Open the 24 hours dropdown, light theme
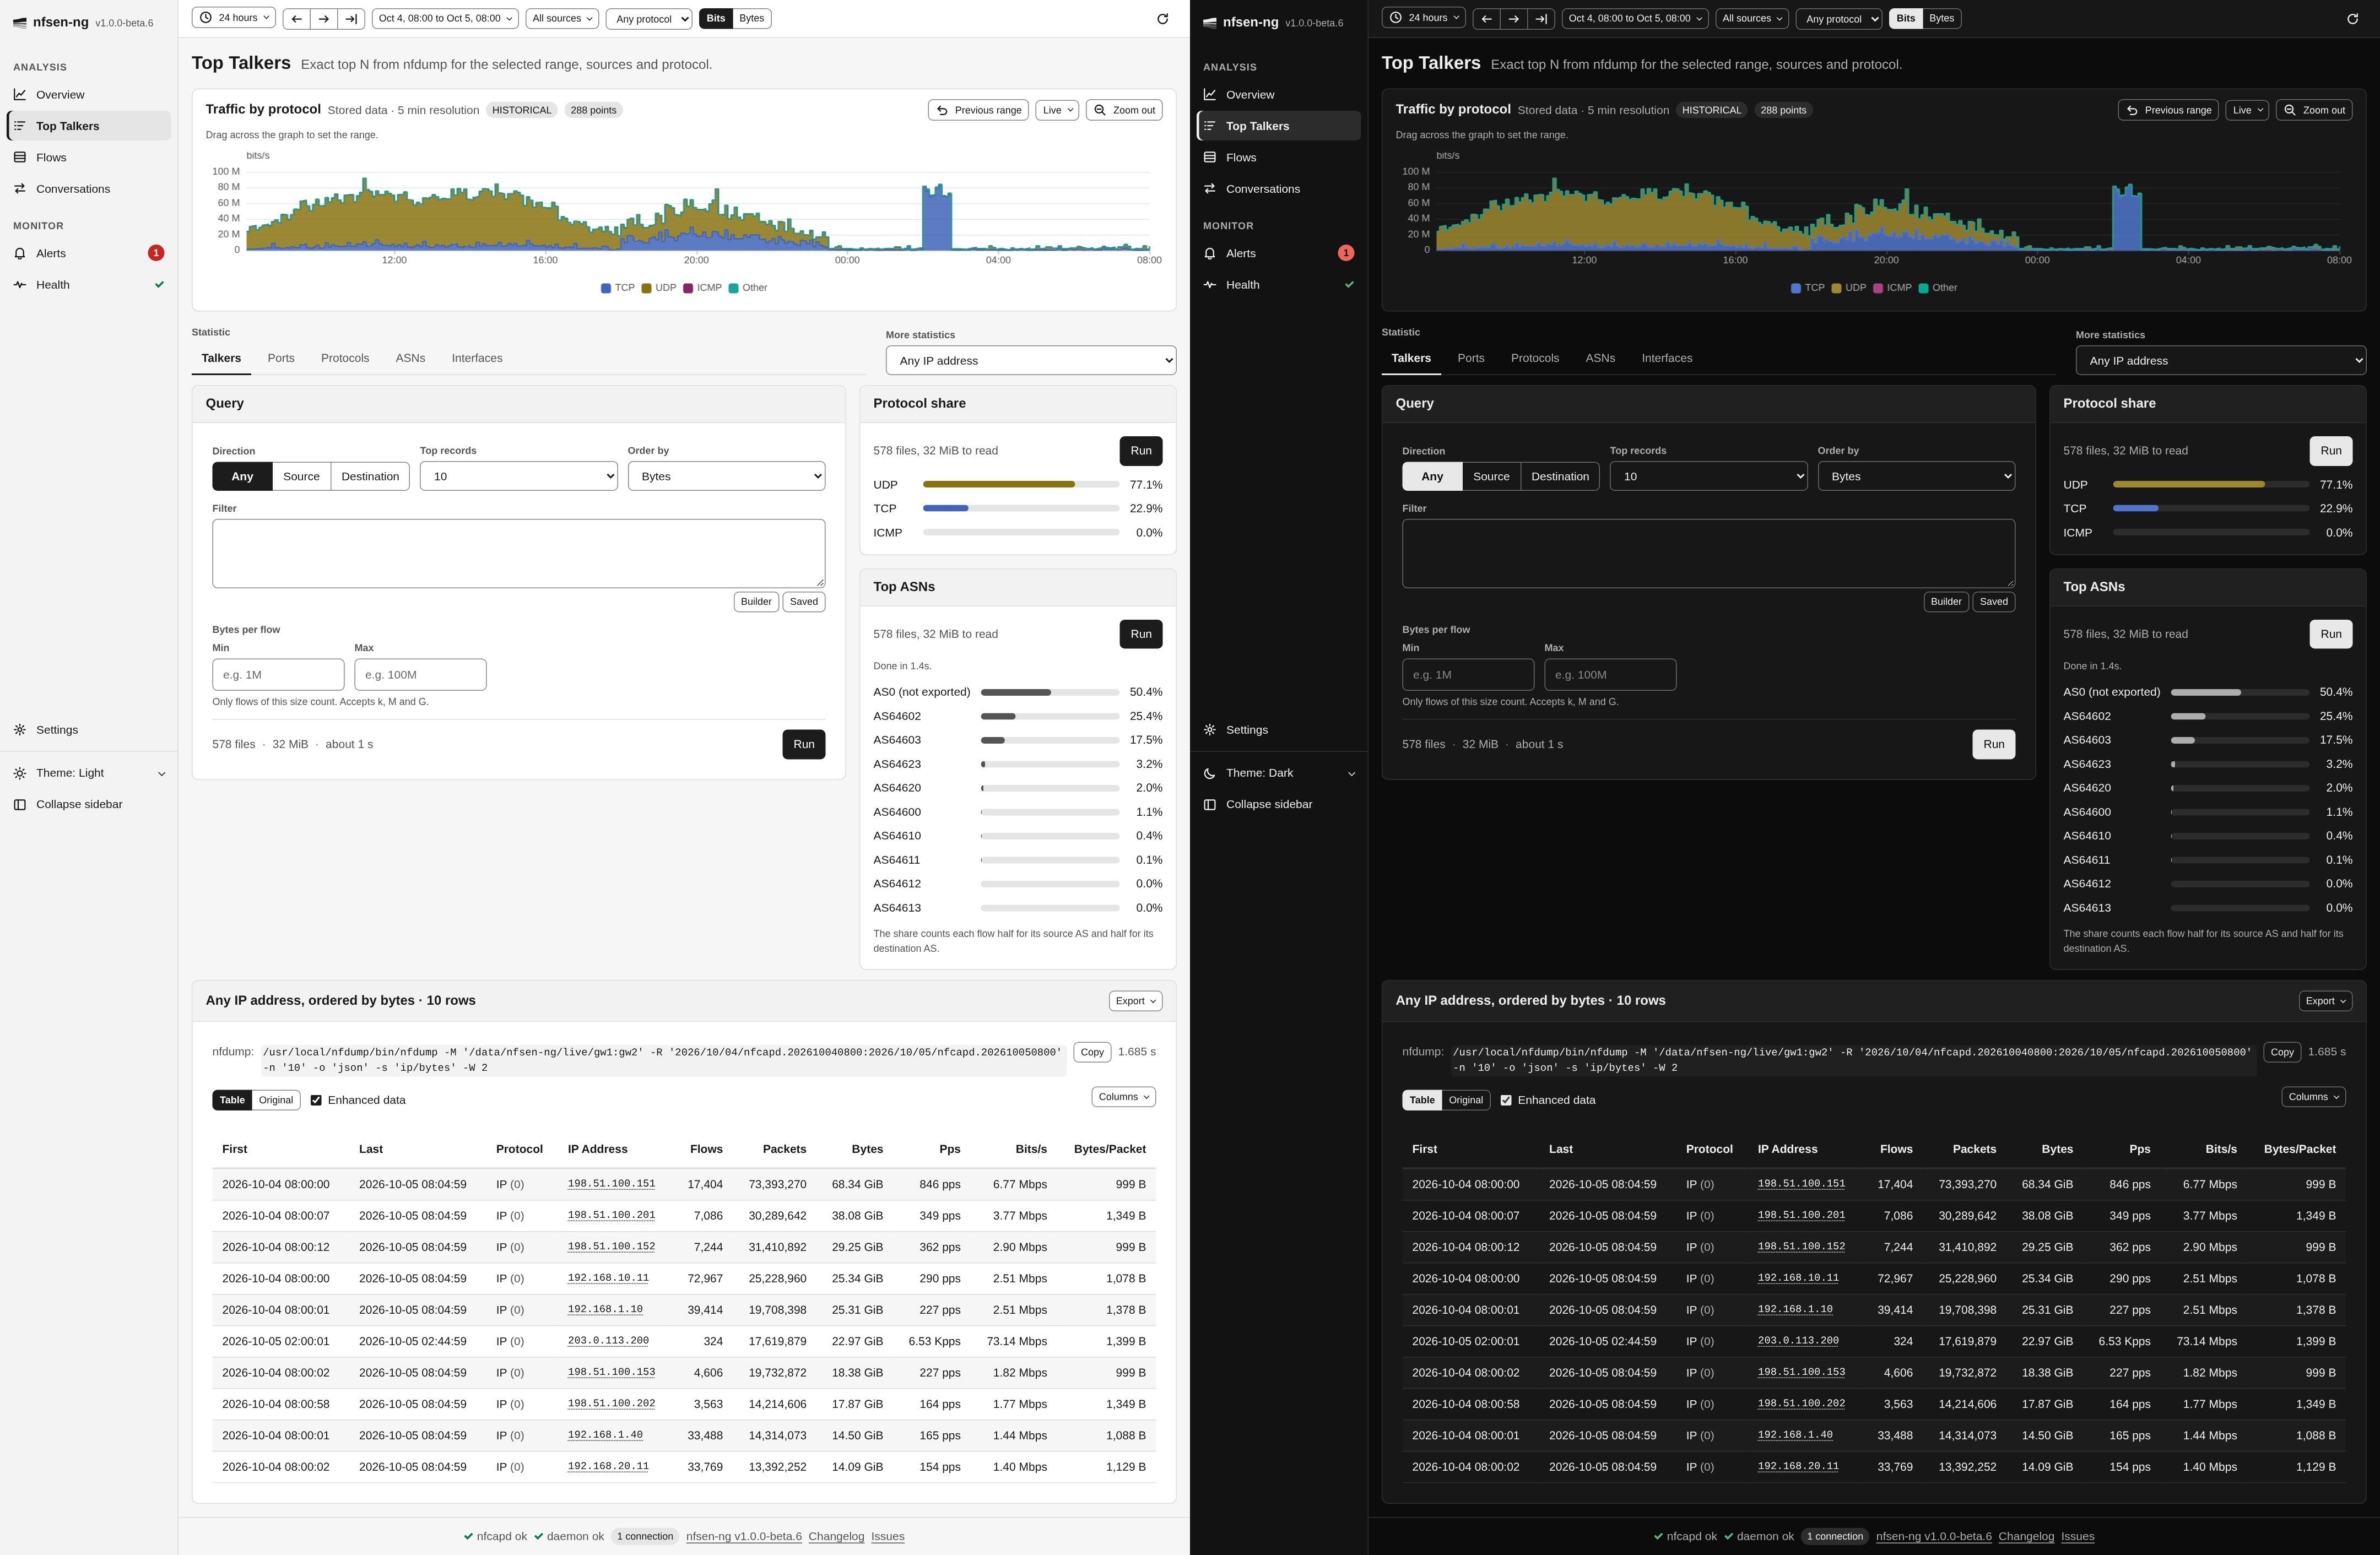Viewport: 2380px width, 1555px height. 234,18
